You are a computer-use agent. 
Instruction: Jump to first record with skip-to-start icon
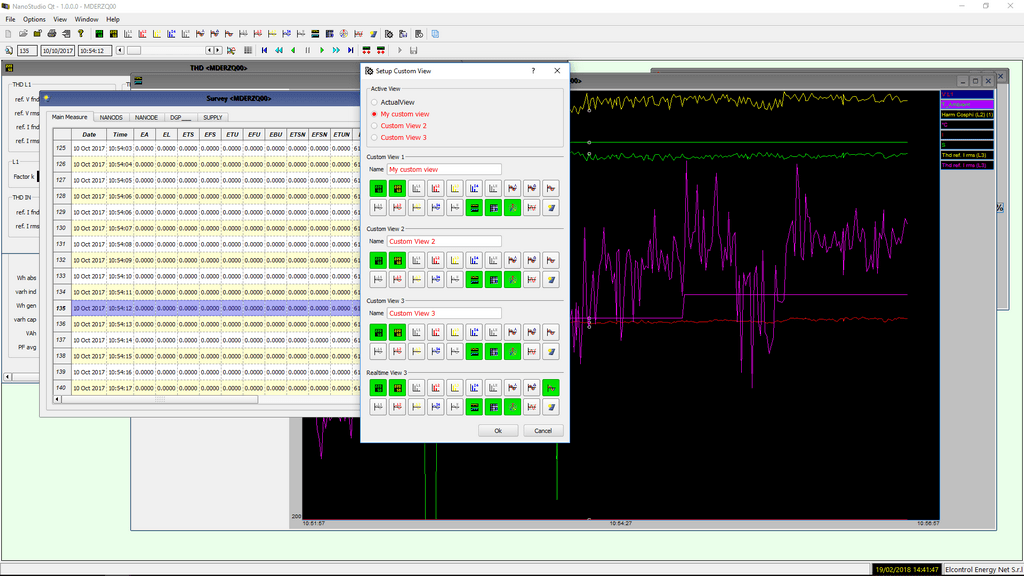[264, 50]
